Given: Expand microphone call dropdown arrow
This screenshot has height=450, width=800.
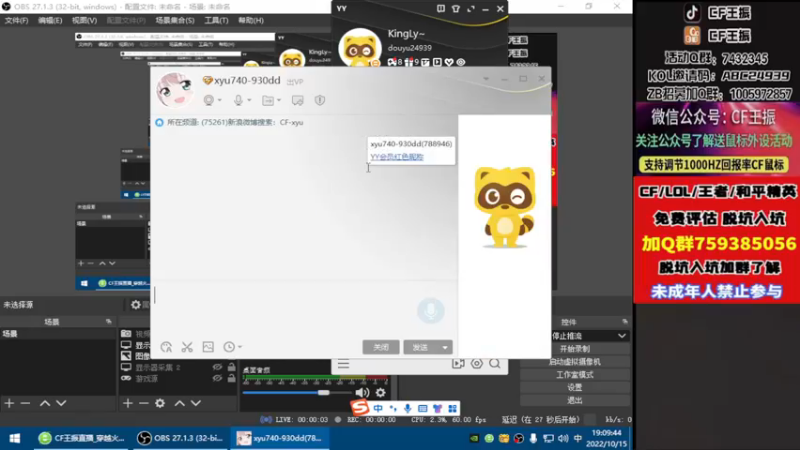Looking at the screenshot, I should (x=249, y=101).
